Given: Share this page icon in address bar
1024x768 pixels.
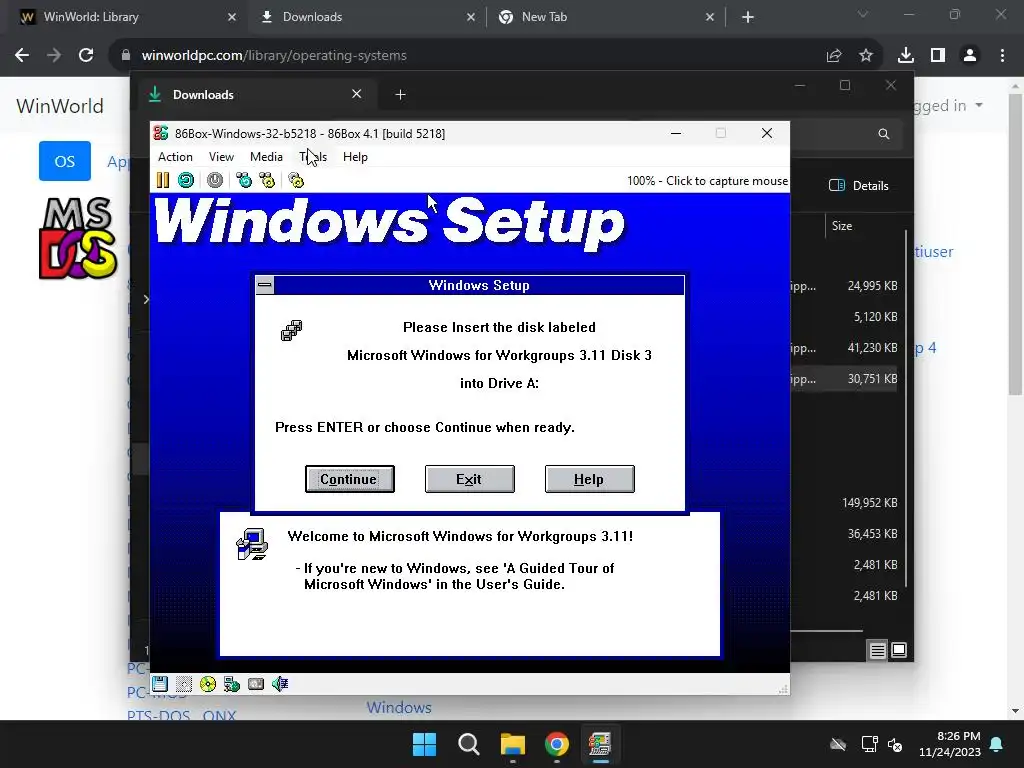Looking at the screenshot, I should pyautogui.click(x=834, y=56).
